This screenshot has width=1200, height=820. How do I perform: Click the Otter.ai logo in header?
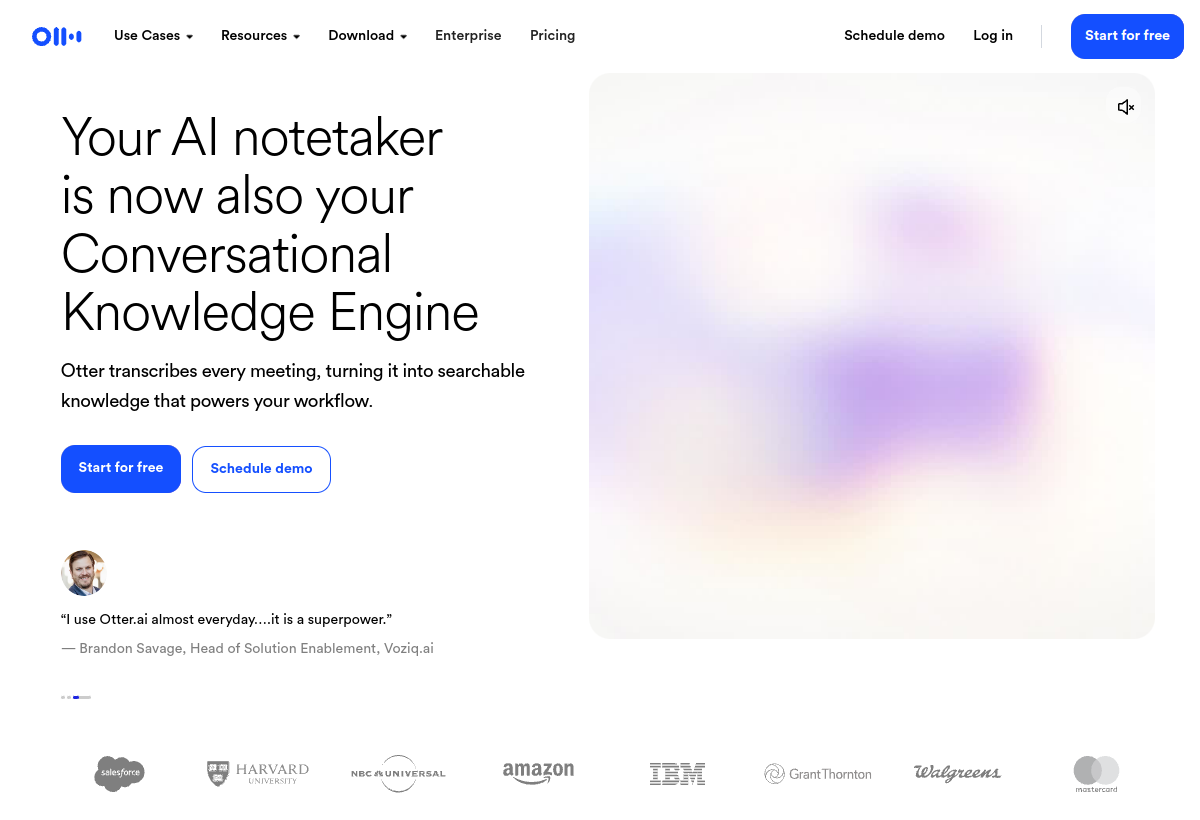[x=57, y=37]
